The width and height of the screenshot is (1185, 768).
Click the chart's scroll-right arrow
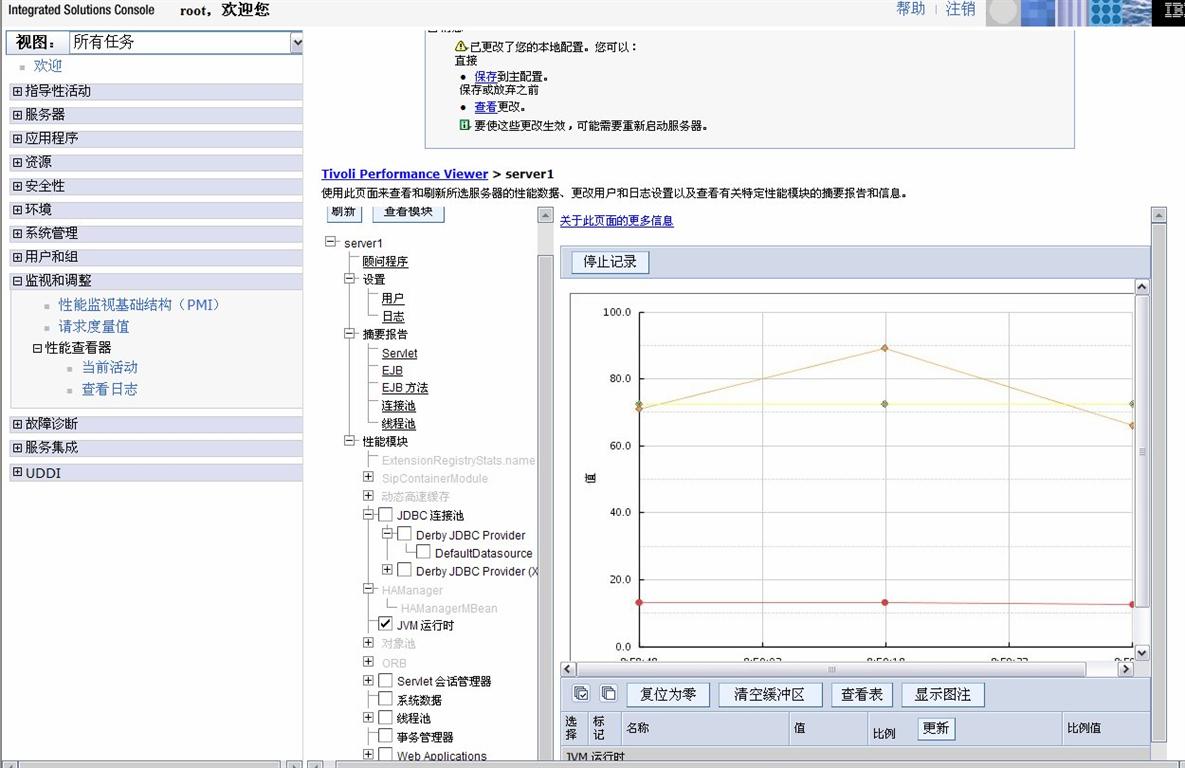(x=1126, y=669)
